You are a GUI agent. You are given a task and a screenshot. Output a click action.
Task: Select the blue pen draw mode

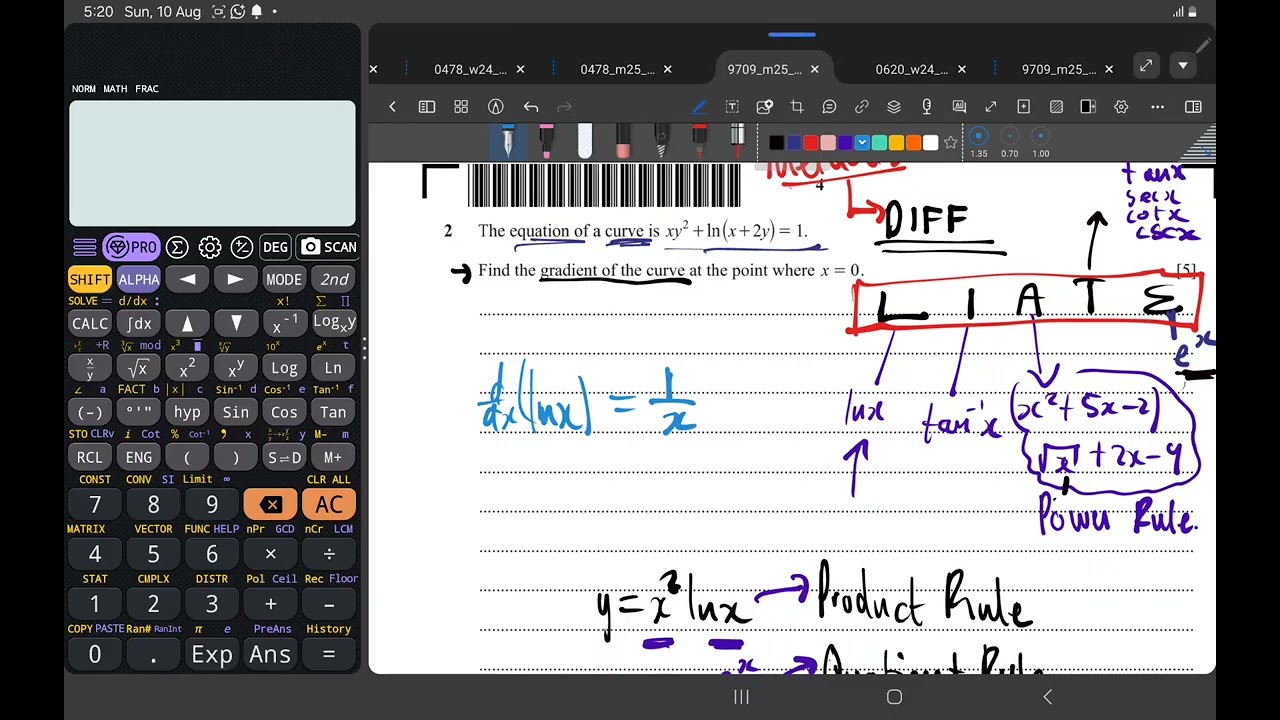coord(699,107)
